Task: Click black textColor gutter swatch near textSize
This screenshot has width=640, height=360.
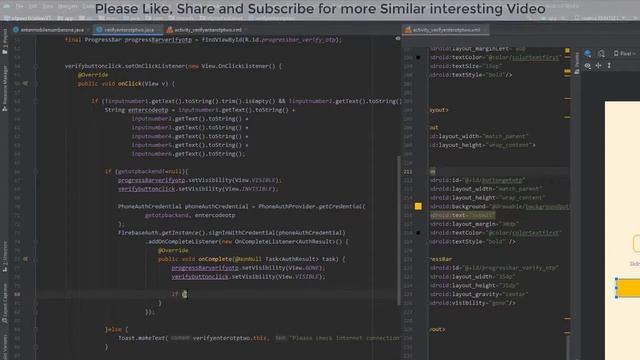Action: click(x=418, y=58)
